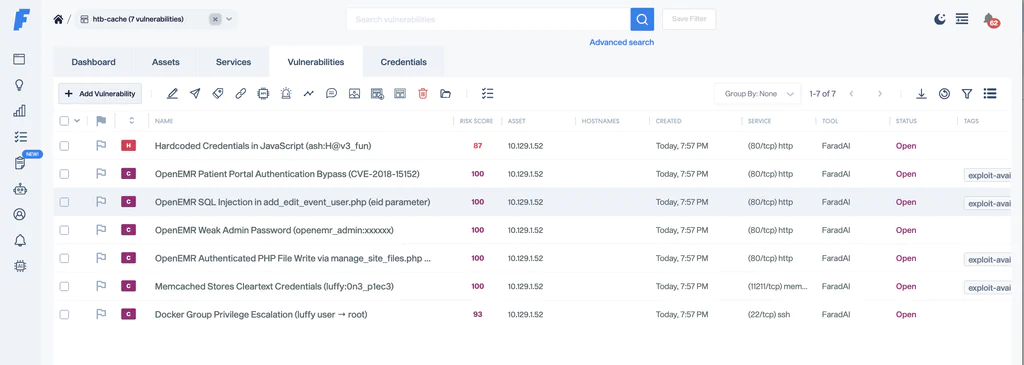Screen dimensions: 1024x365
Task: Check the Hardcoded Credentials in JavaScript row checkbox
Action: [64, 146]
